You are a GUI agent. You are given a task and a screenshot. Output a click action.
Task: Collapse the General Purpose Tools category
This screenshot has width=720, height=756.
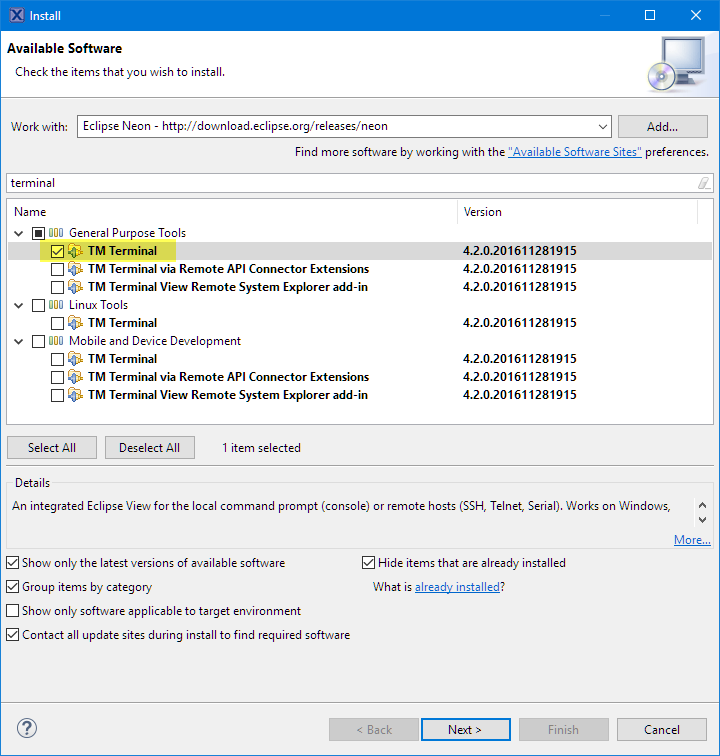coord(19,233)
